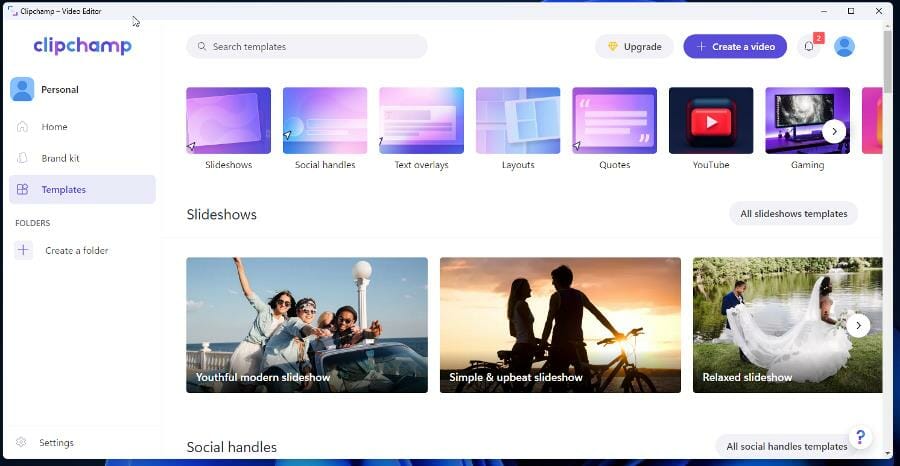Click the All social handles templates button
Image resolution: width=900 pixels, height=466 pixels.
[786, 446]
